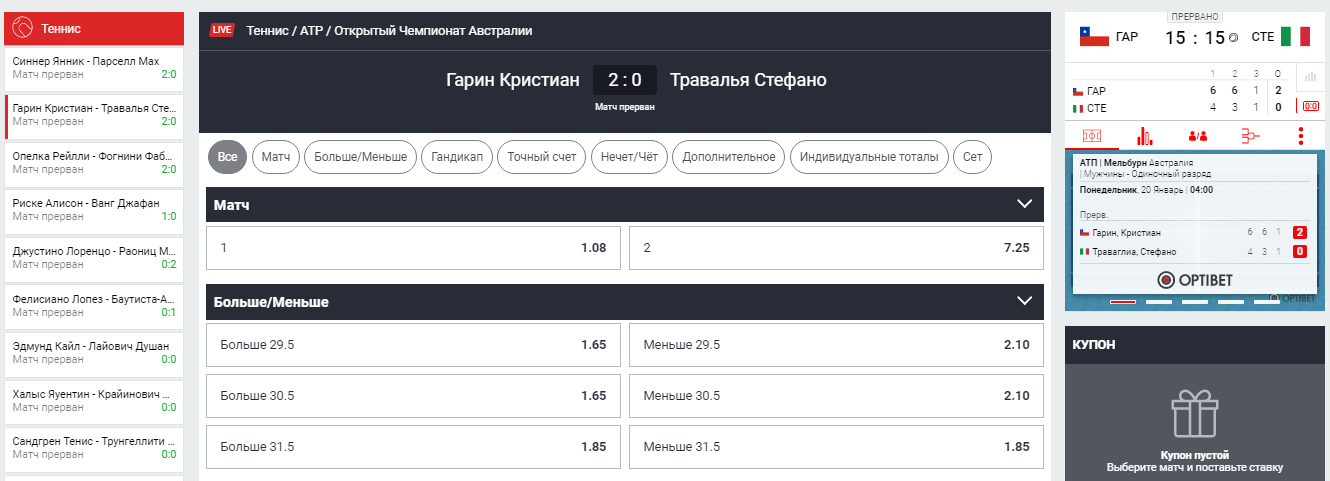Image resolution: width=1330 pixels, height=481 pixels.
Task: Click the scoreboard 0:0 icon
Action: click(x=1309, y=106)
